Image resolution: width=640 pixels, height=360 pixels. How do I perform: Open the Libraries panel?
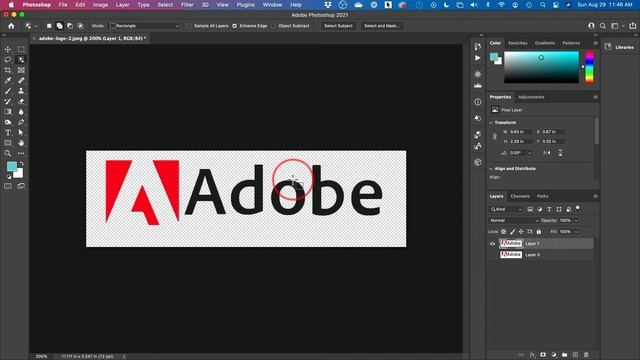pos(620,47)
